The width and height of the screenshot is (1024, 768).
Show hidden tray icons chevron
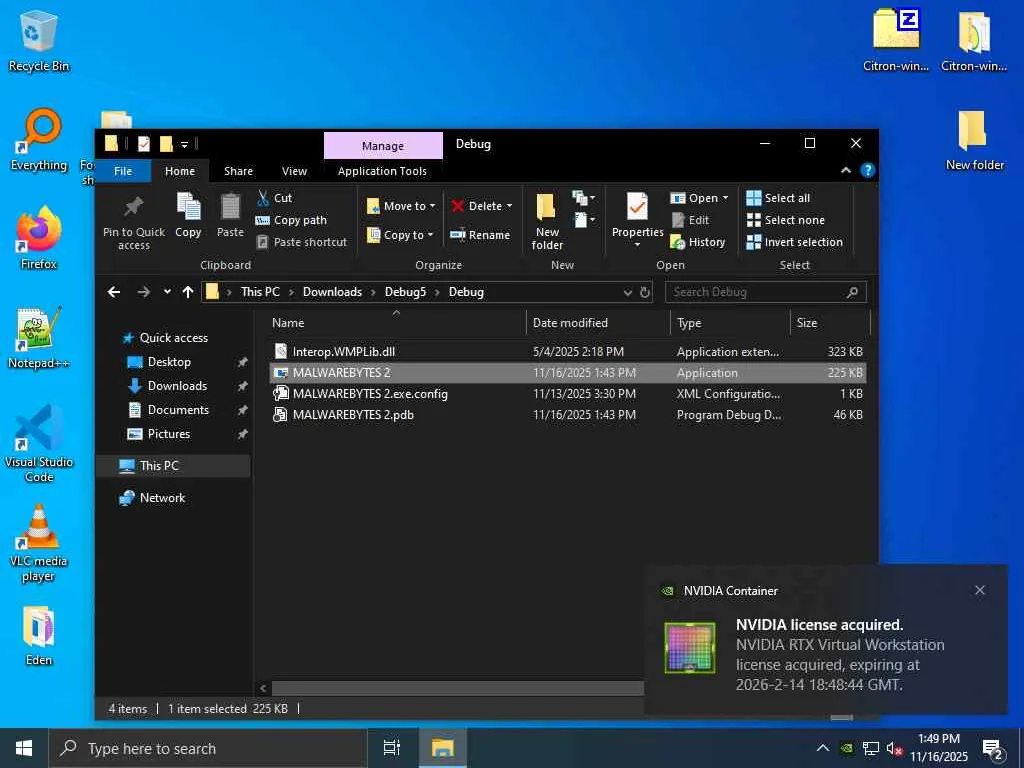(823, 748)
